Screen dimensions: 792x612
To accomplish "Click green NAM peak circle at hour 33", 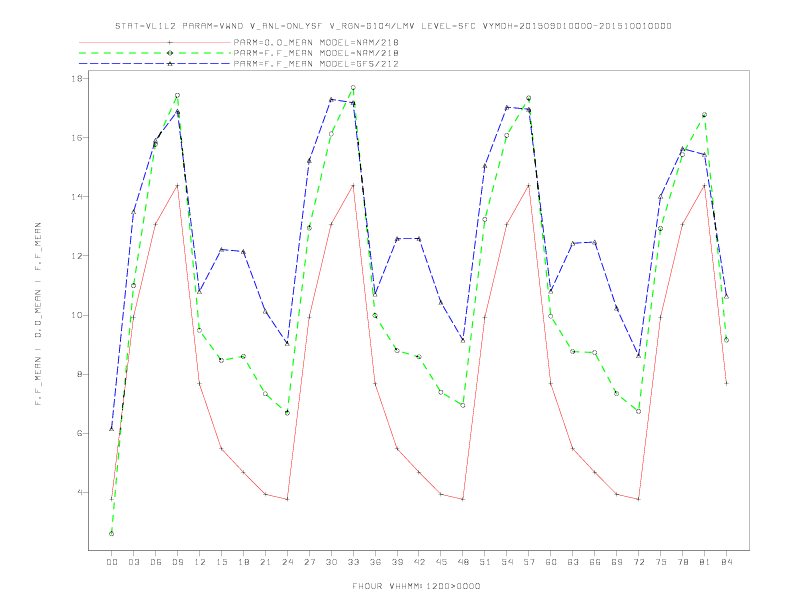I will tap(353, 88).
